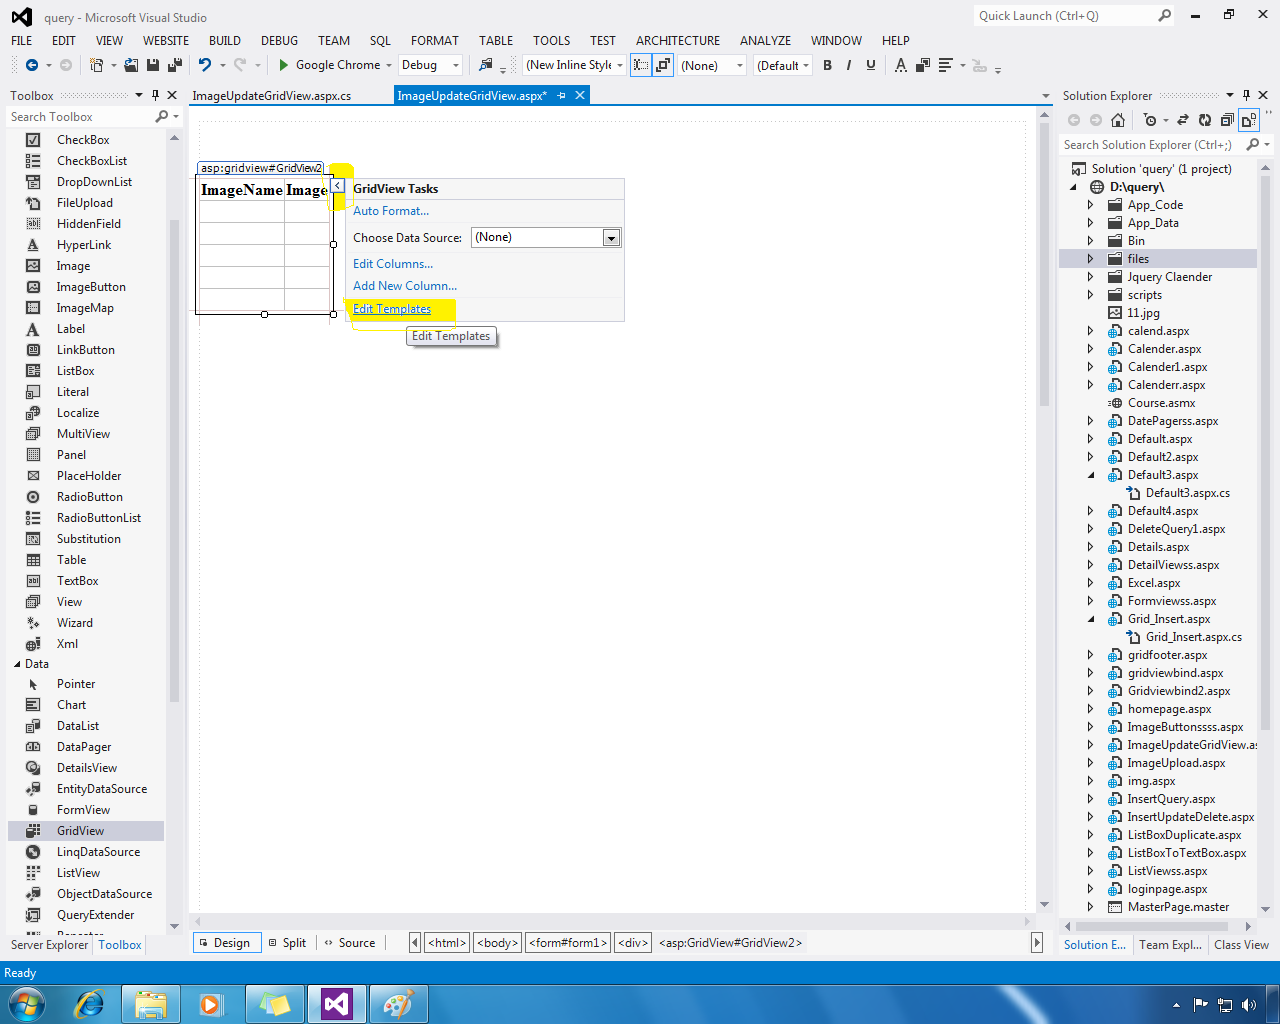Expand the App_Code folder

point(1090,204)
